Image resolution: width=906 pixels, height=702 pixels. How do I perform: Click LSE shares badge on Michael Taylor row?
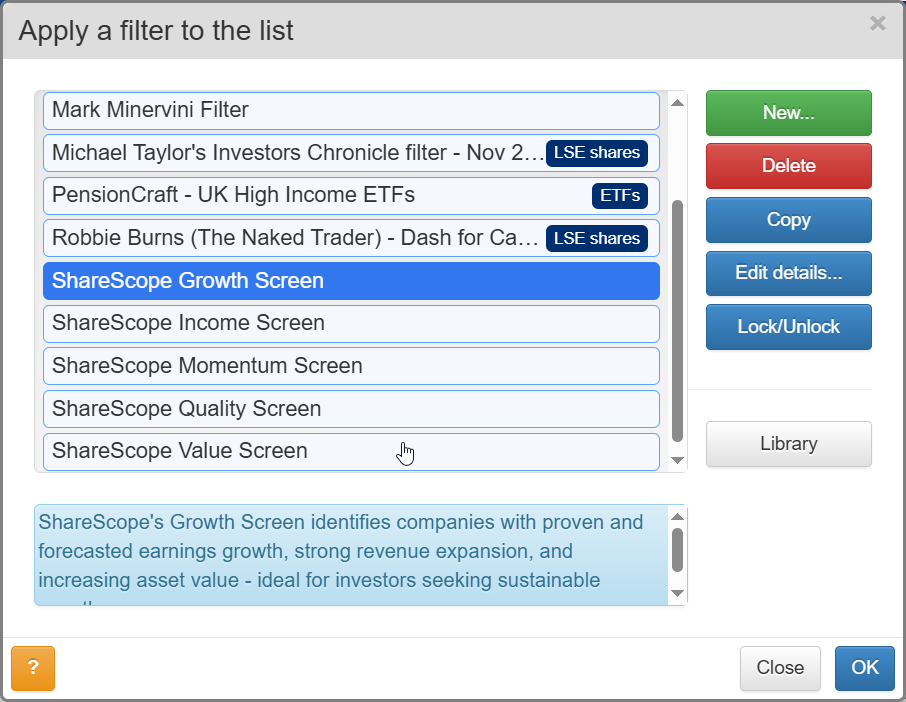point(597,153)
